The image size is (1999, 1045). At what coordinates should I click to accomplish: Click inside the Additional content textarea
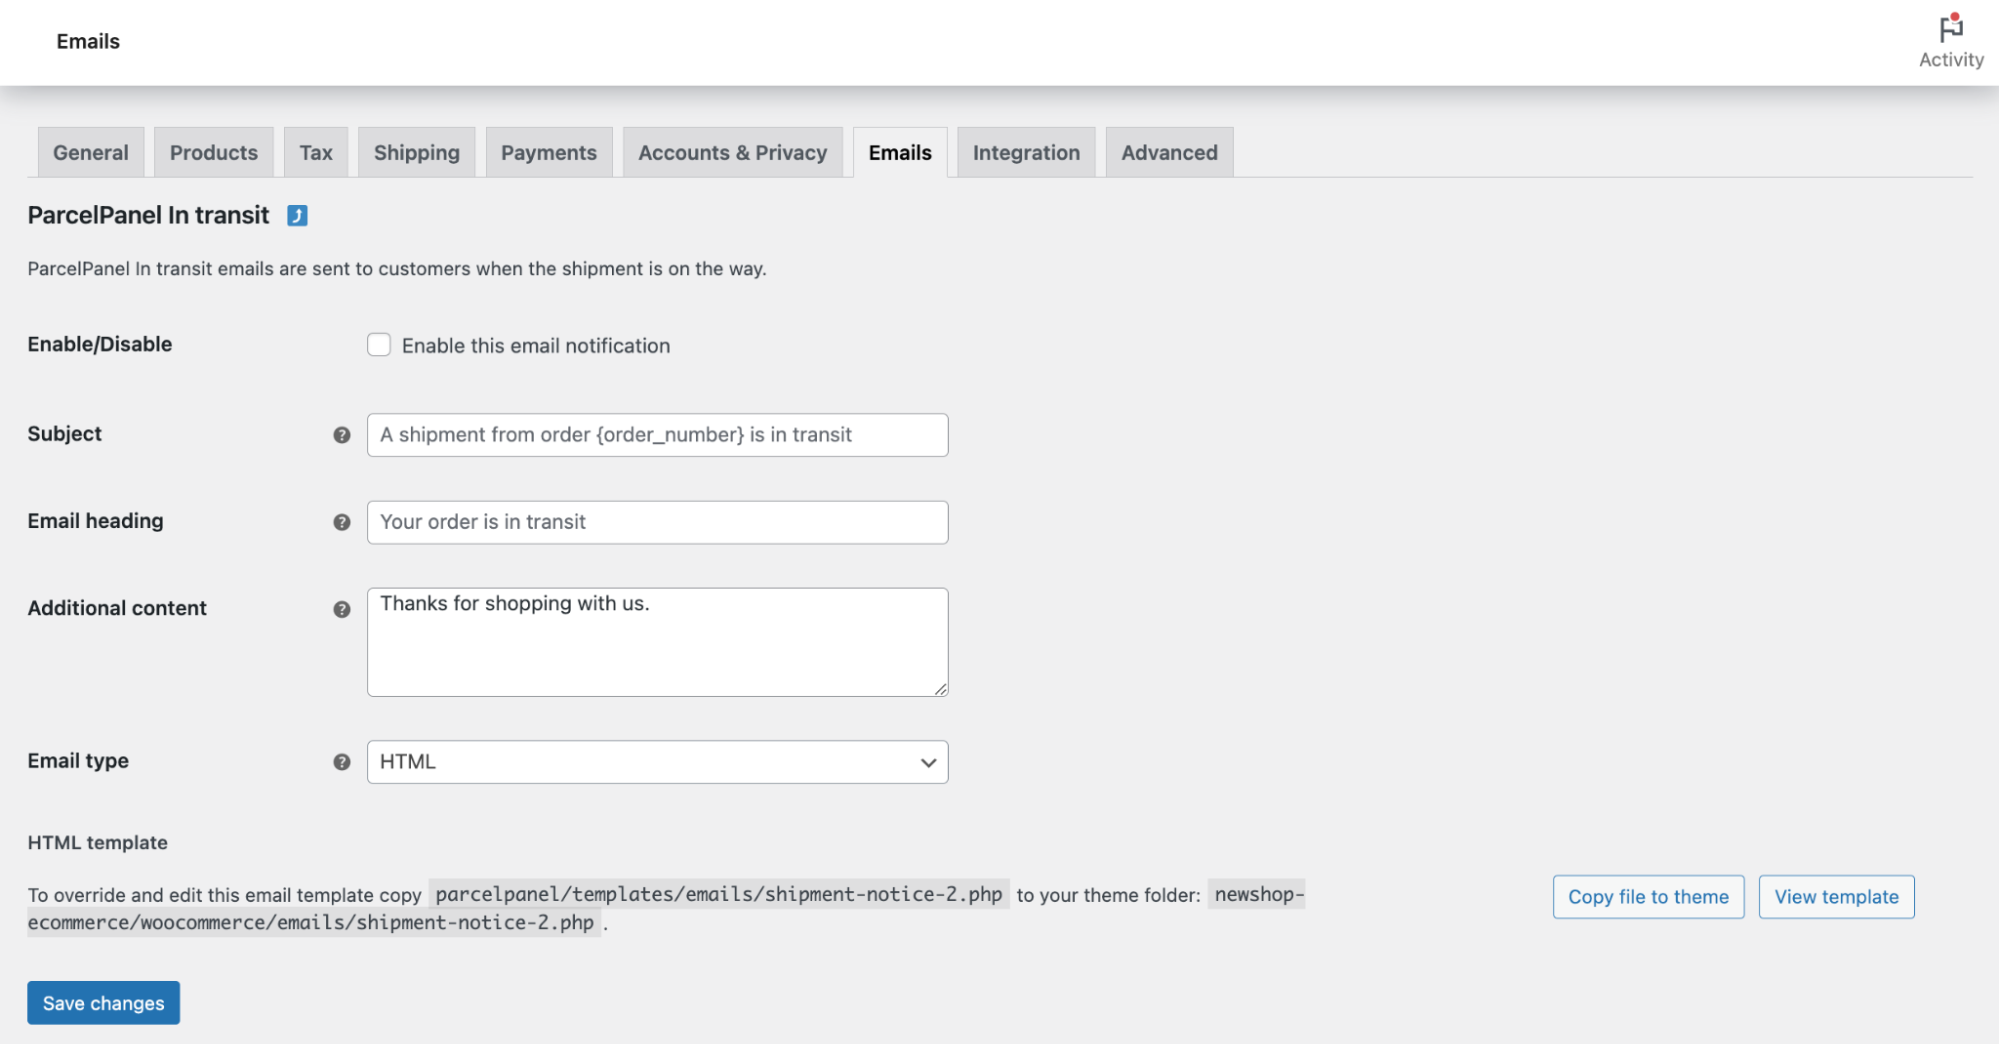click(657, 642)
